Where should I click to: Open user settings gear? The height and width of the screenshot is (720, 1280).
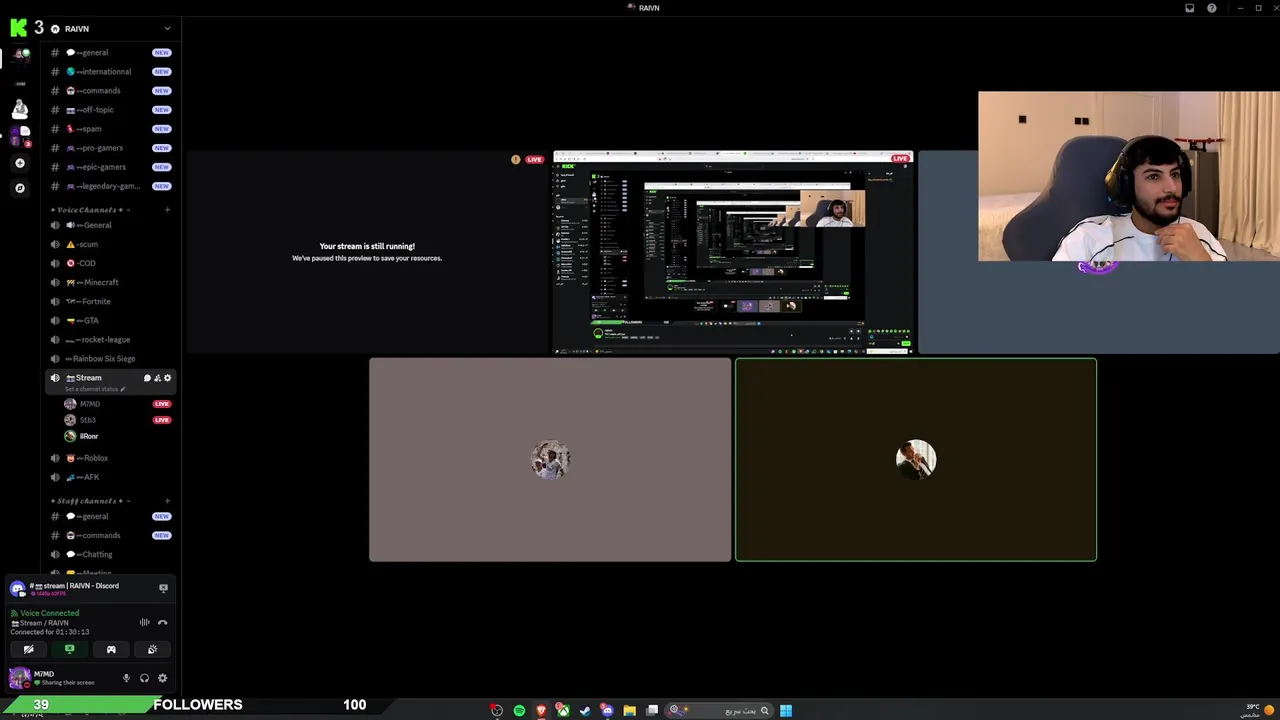pyautogui.click(x=162, y=678)
